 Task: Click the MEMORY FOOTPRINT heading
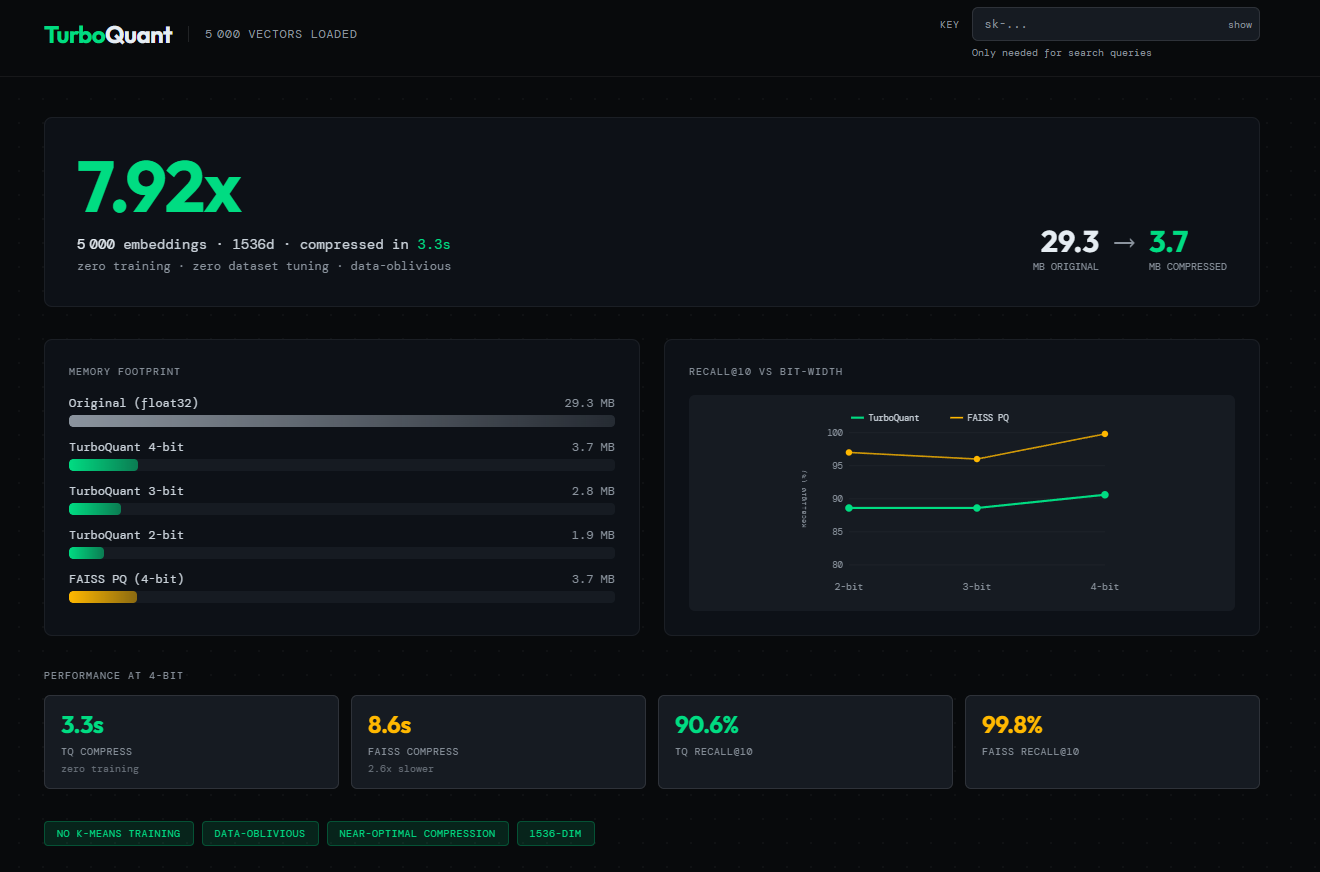pyautogui.click(x=125, y=372)
